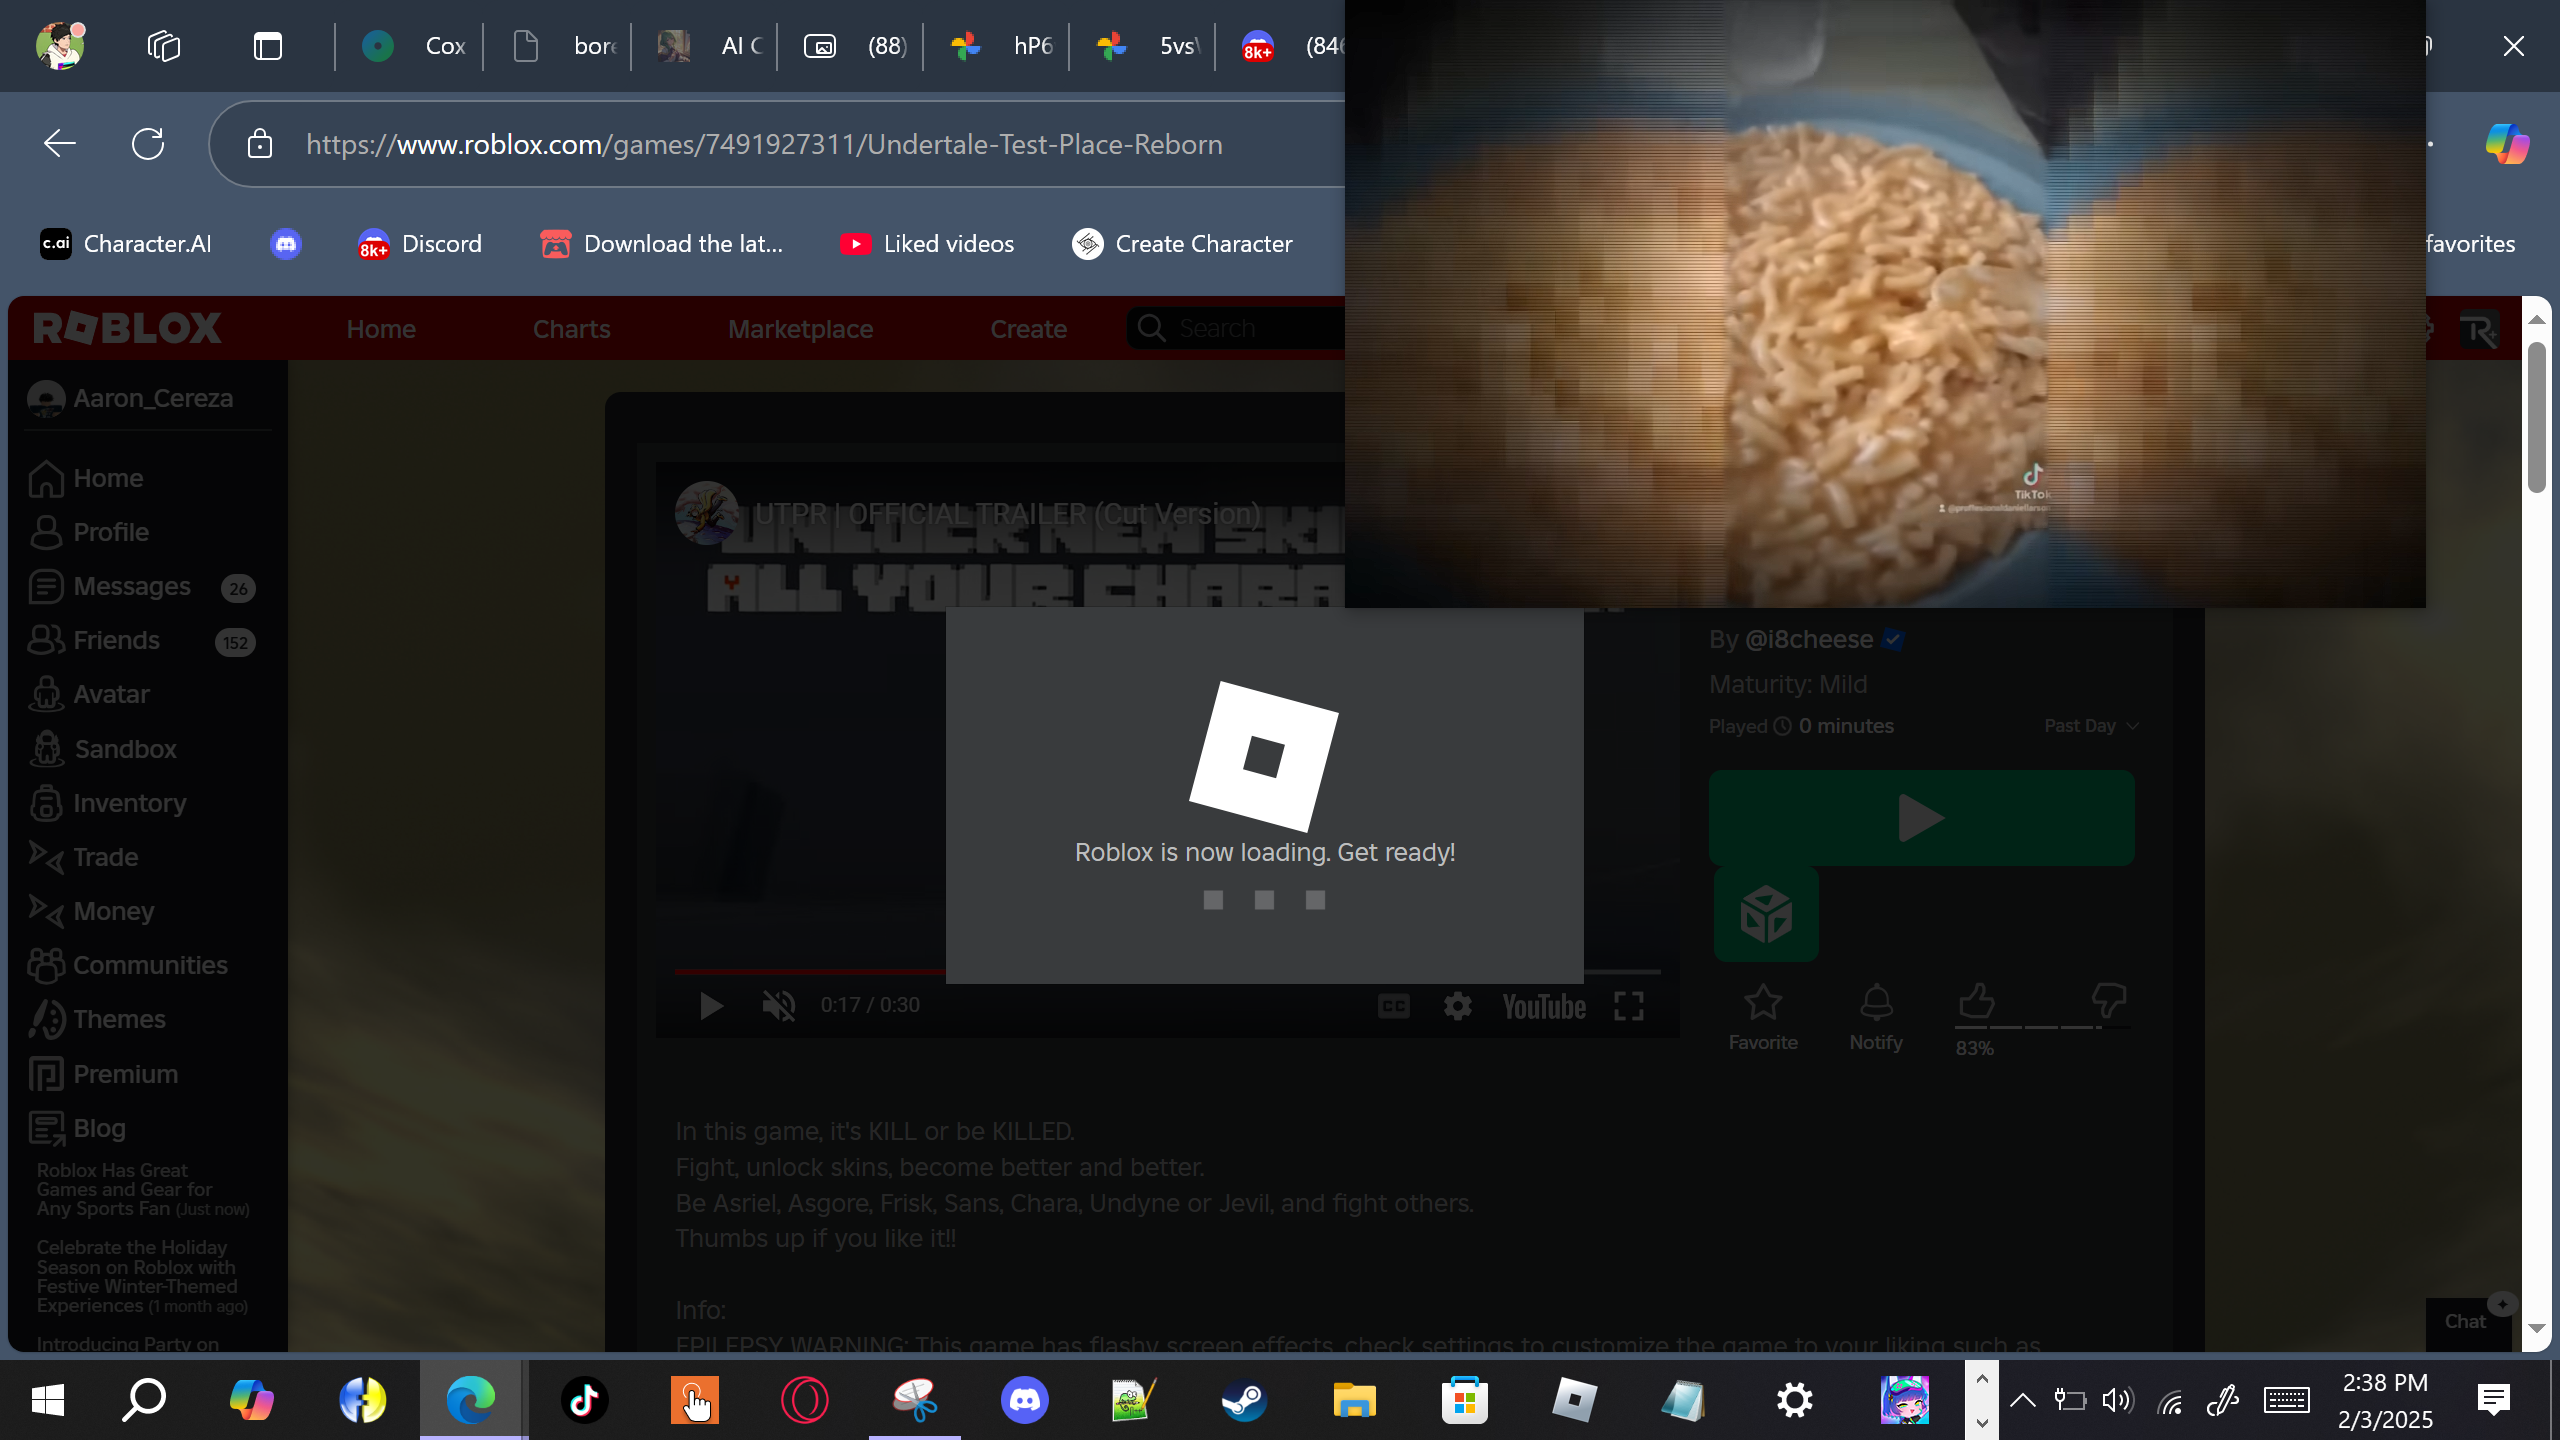Open the Liked videos bookmark
2560x1440 pixels.
(x=927, y=244)
